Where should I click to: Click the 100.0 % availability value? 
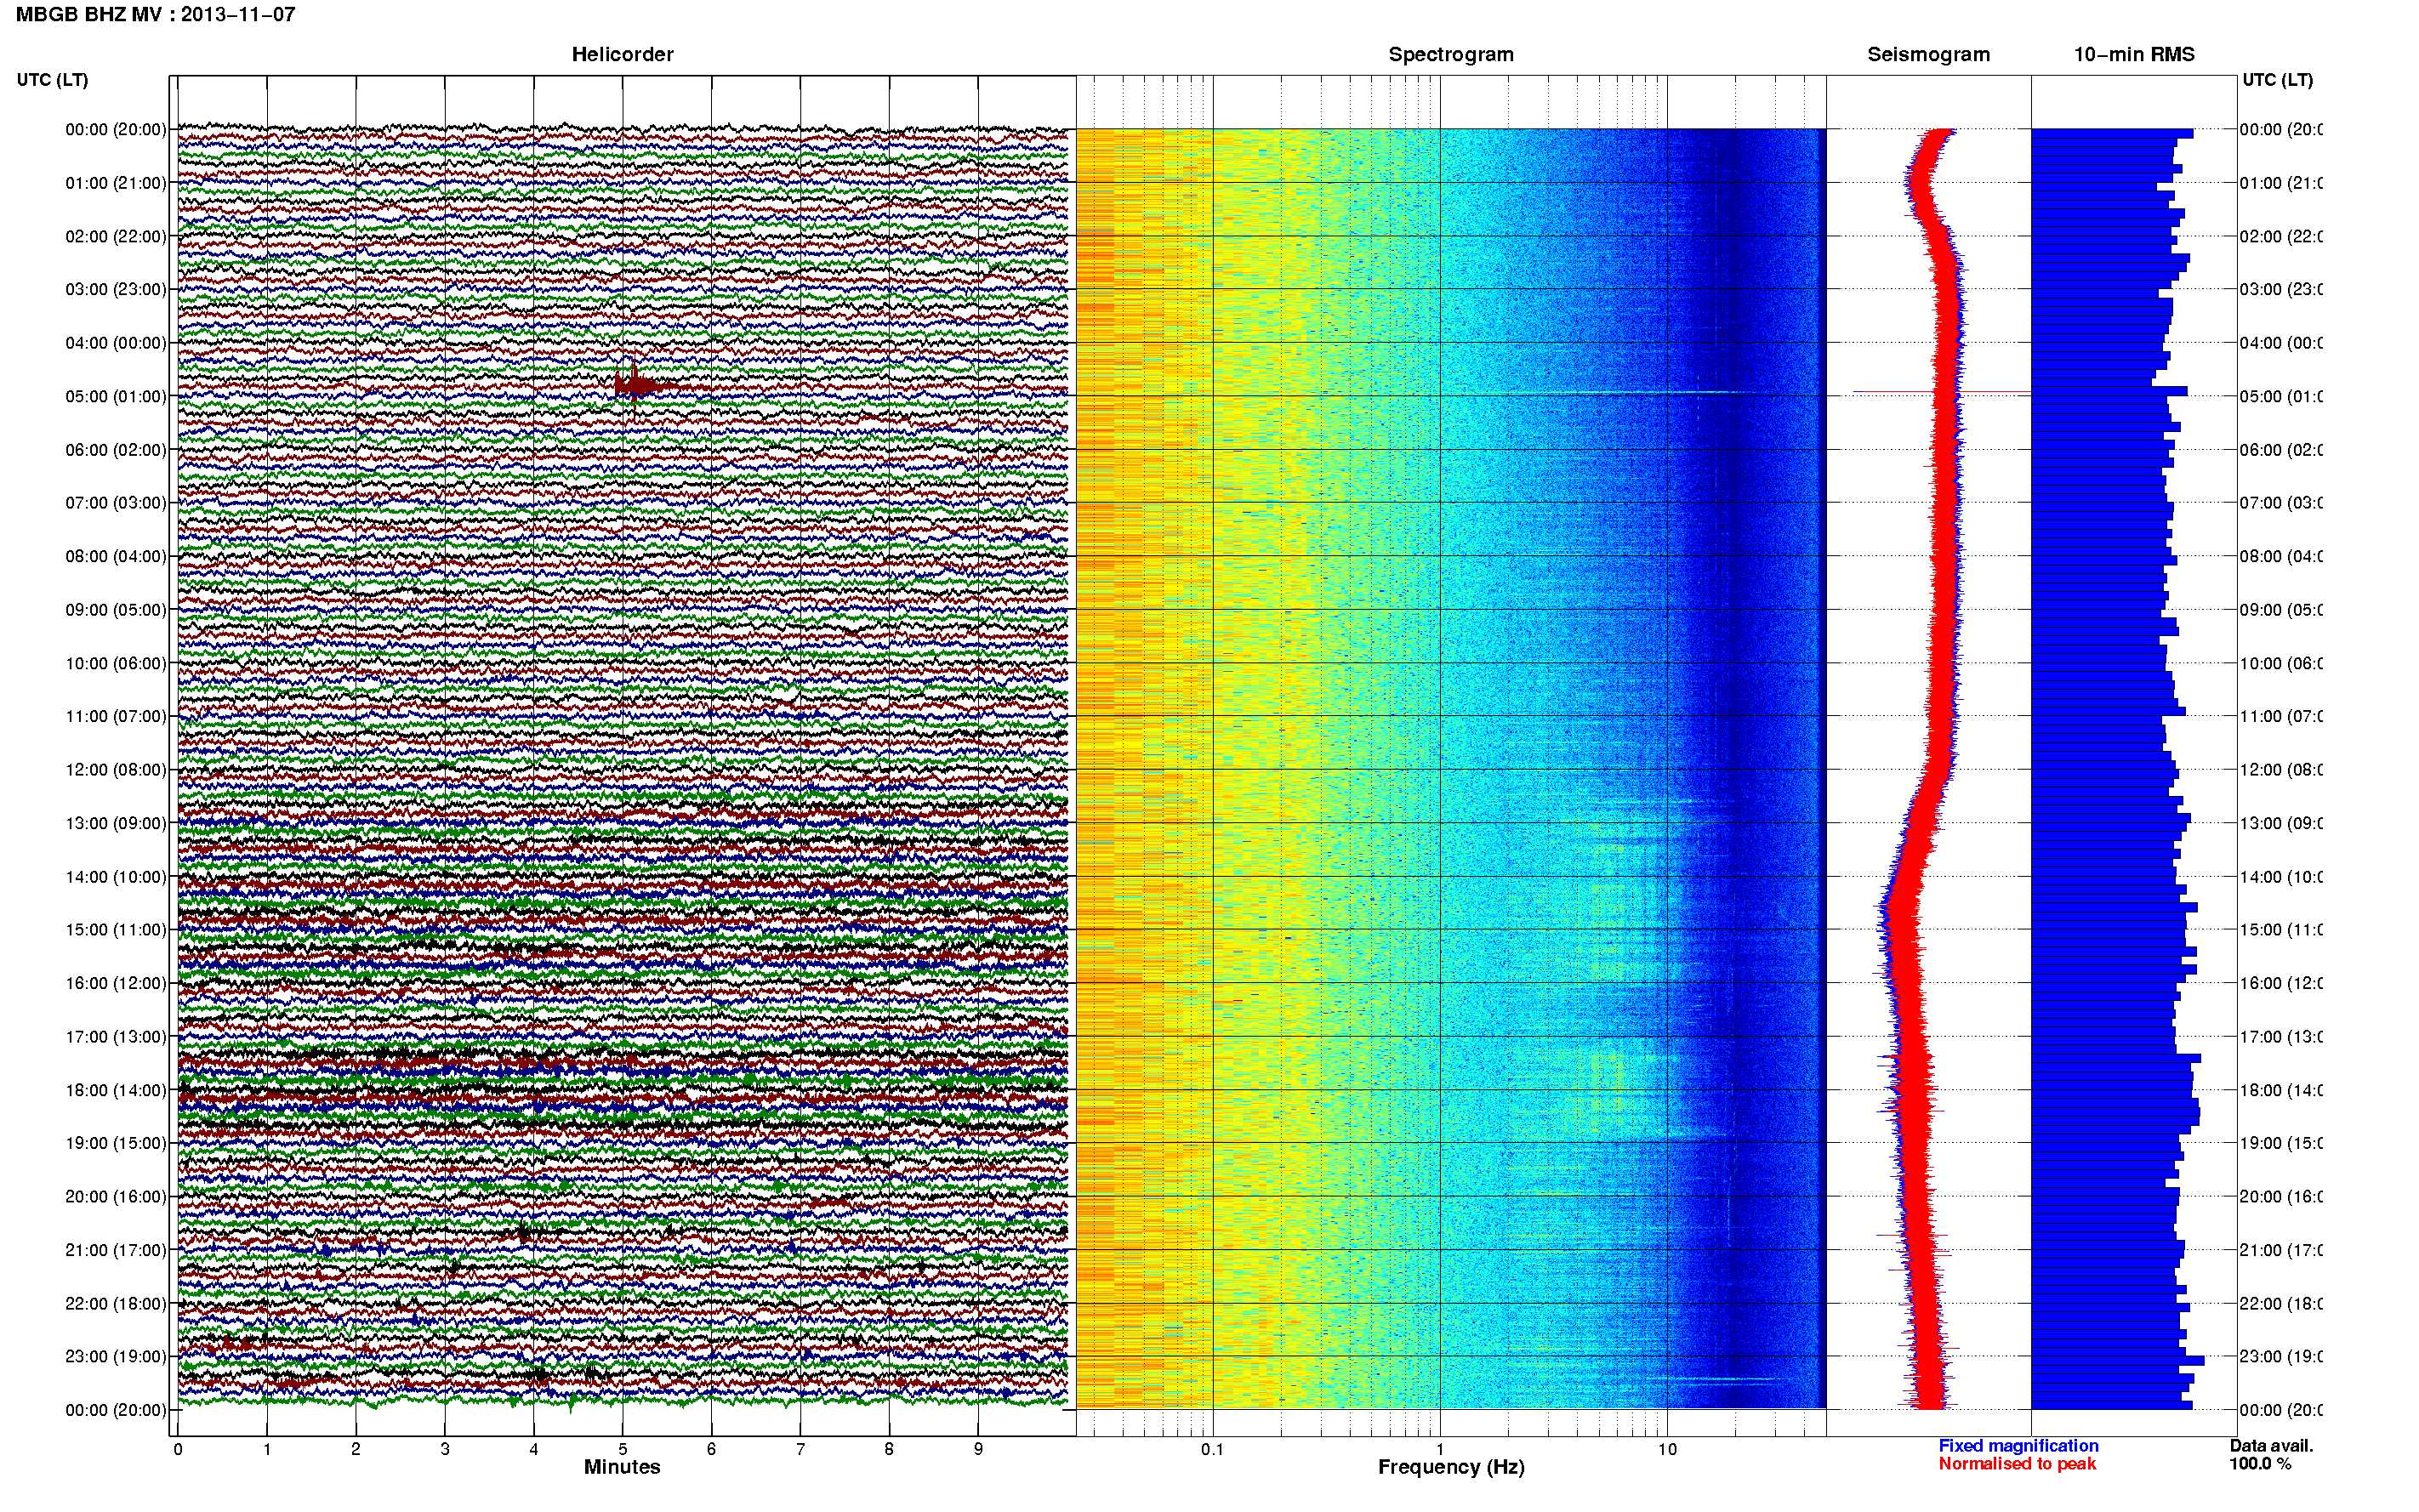pos(2260,1464)
